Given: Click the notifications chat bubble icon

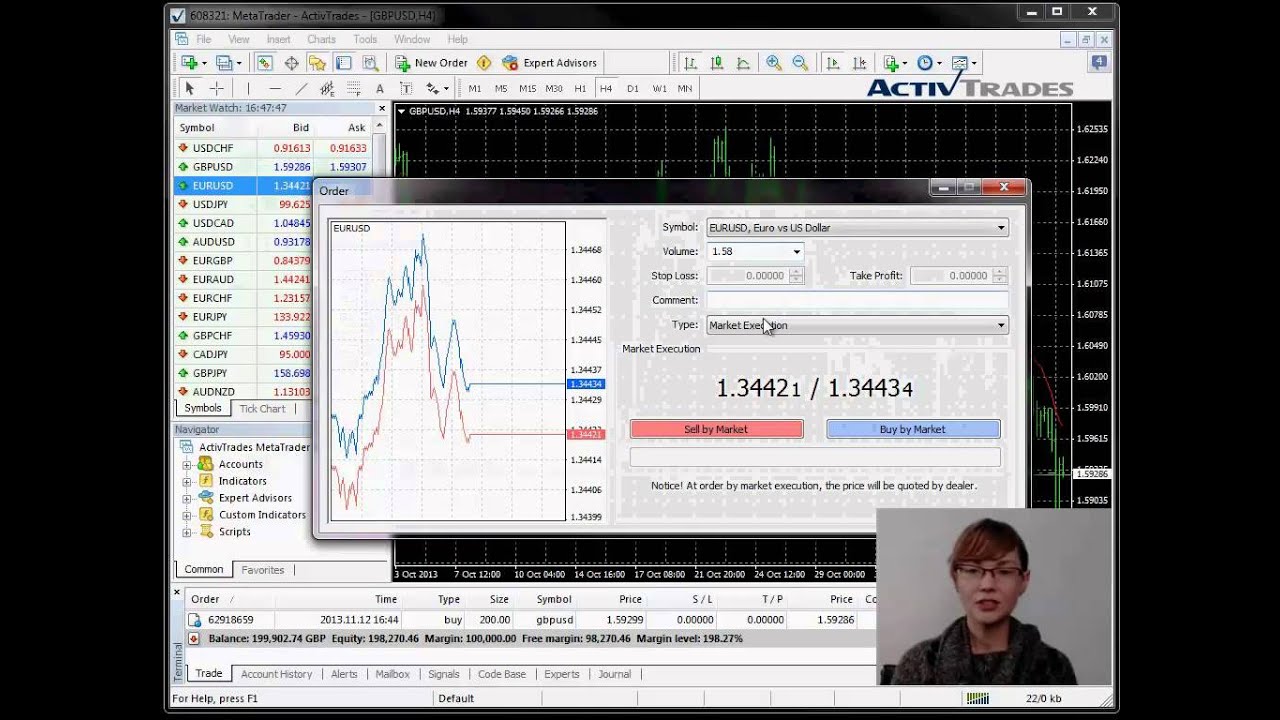Looking at the screenshot, I should 1099,63.
